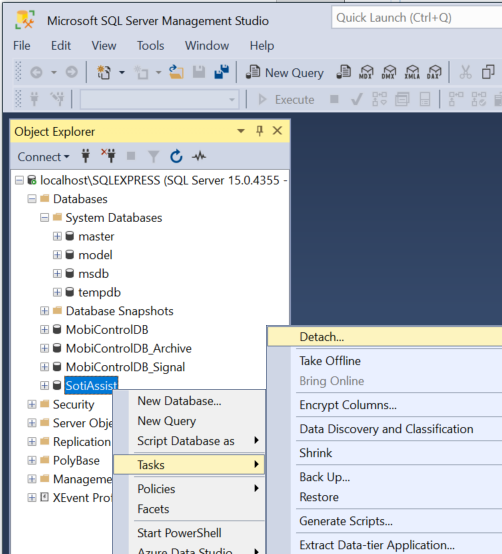Image resolution: width=502 pixels, height=554 pixels.
Task: Open the Activity Monitor icon
Action: tap(199, 156)
